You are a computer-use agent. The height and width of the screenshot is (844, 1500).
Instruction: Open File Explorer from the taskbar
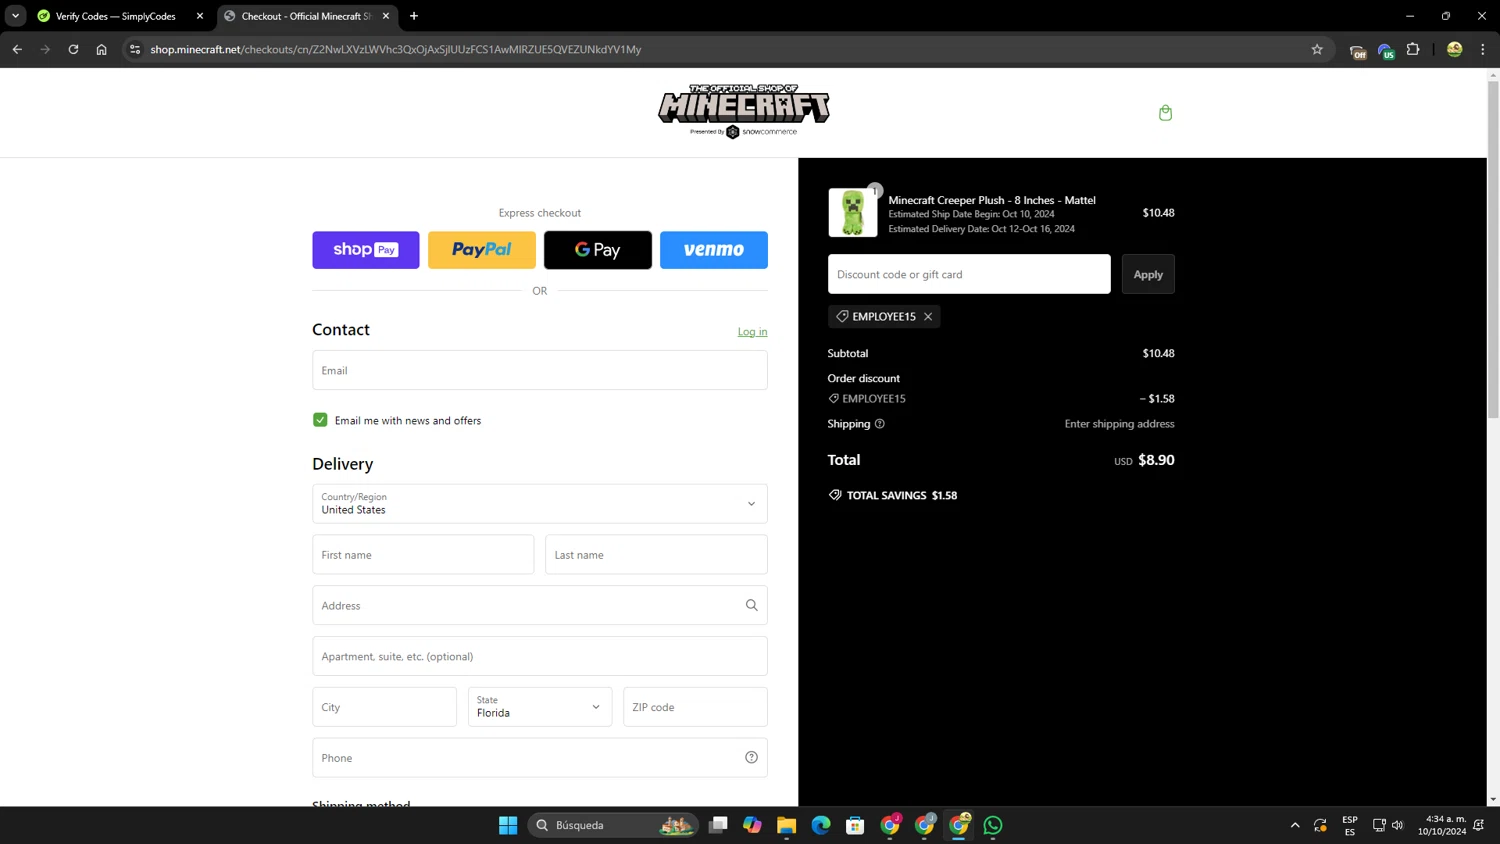click(x=786, y=825)
